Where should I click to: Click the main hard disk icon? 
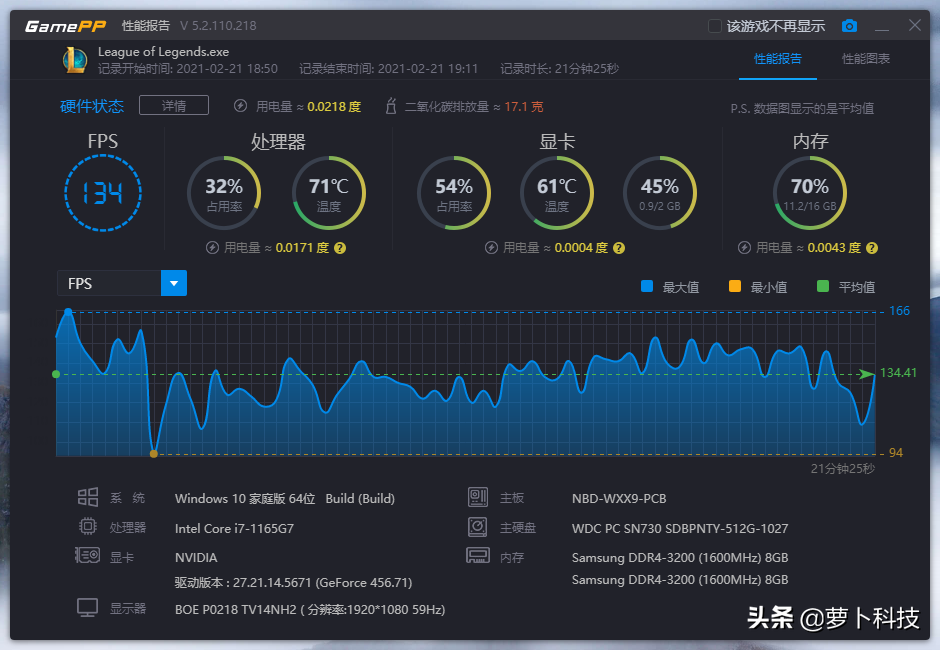478,526
